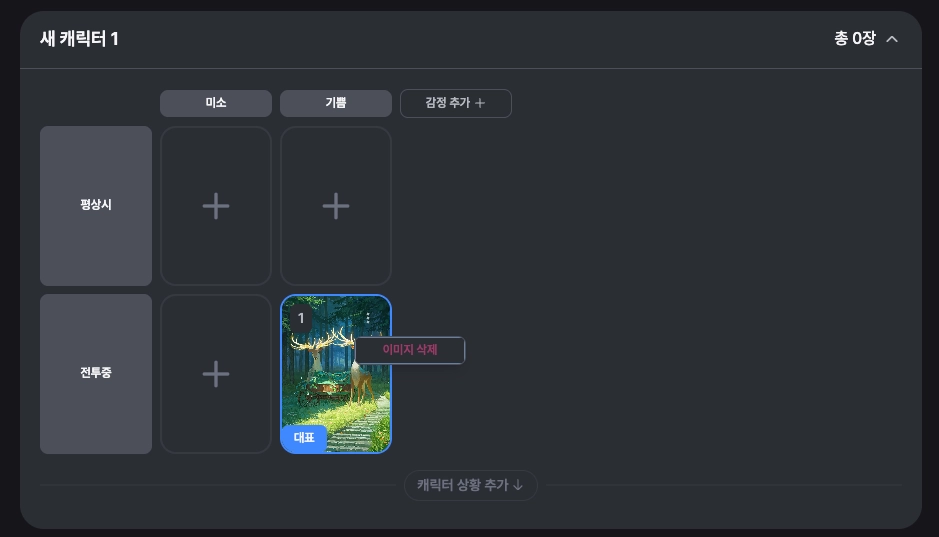Select the 기쁨 emotion column header
The height and width of the screenshot is (537, 939).
tap(336, 103)
